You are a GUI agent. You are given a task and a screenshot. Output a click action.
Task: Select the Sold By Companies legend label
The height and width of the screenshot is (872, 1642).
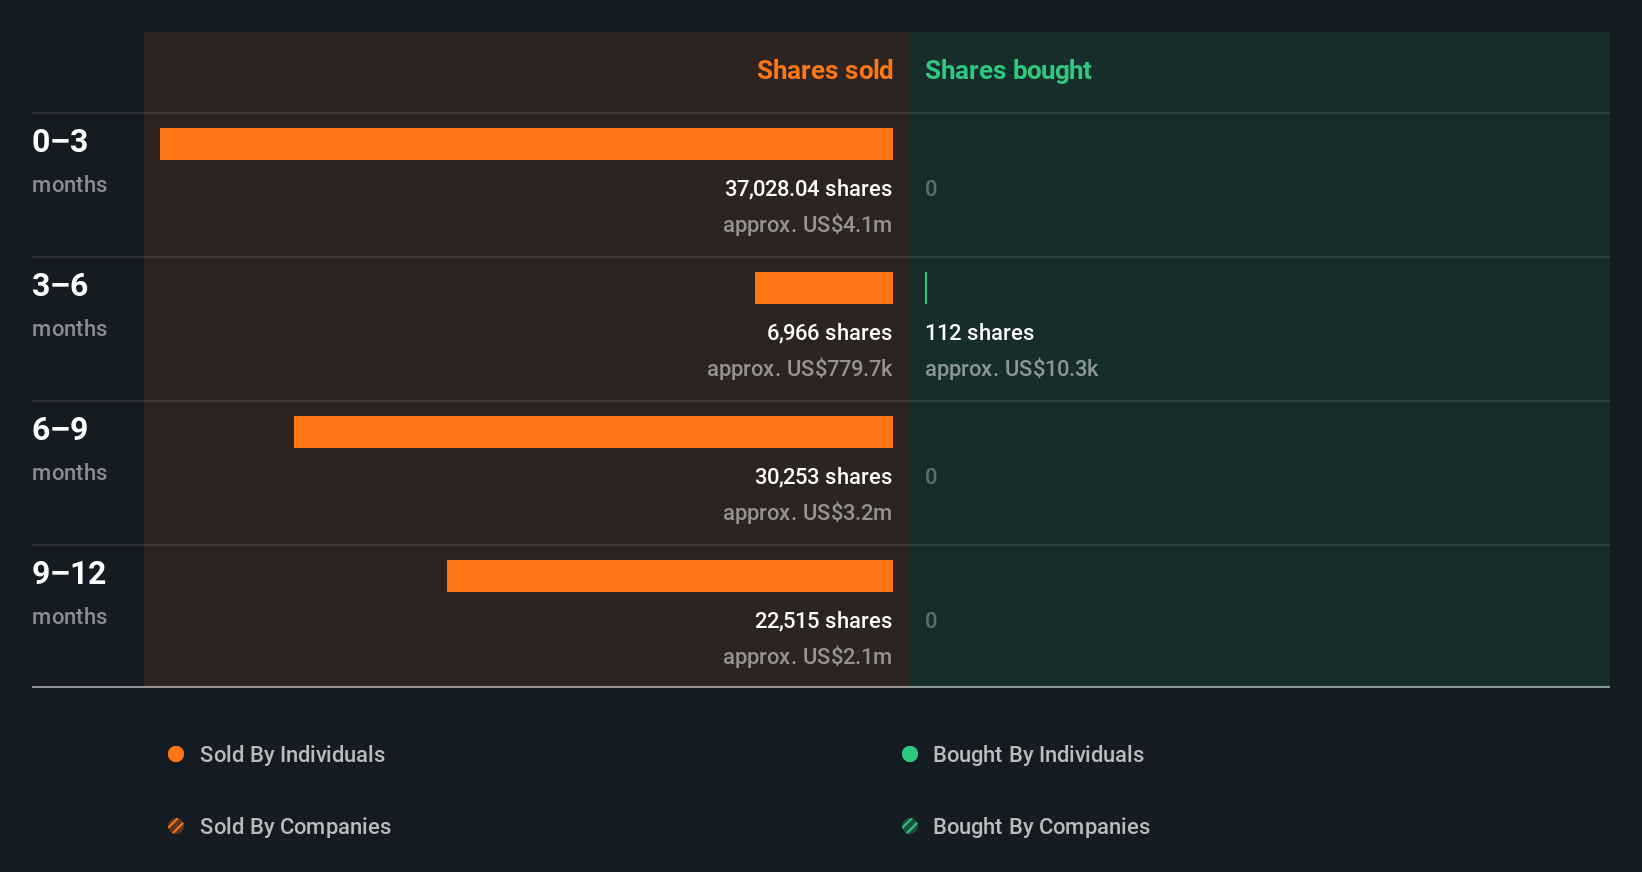[x=295, y=827]
